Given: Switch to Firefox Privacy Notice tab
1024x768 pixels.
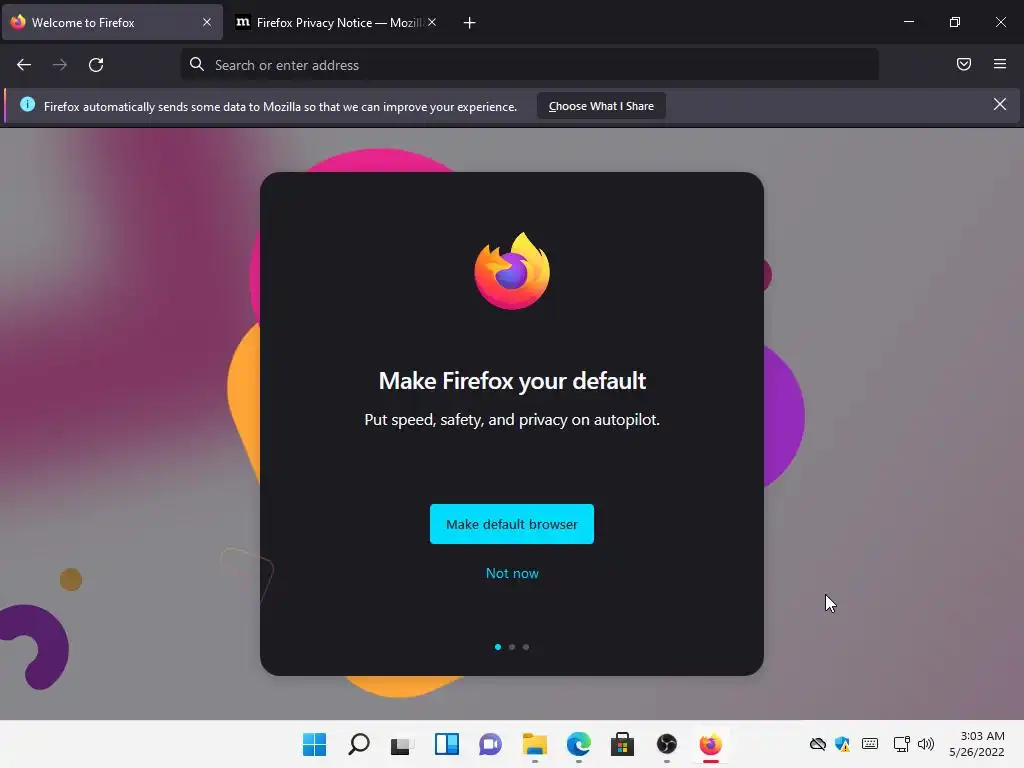Looking at the screenshot, I should pos(337,22).
